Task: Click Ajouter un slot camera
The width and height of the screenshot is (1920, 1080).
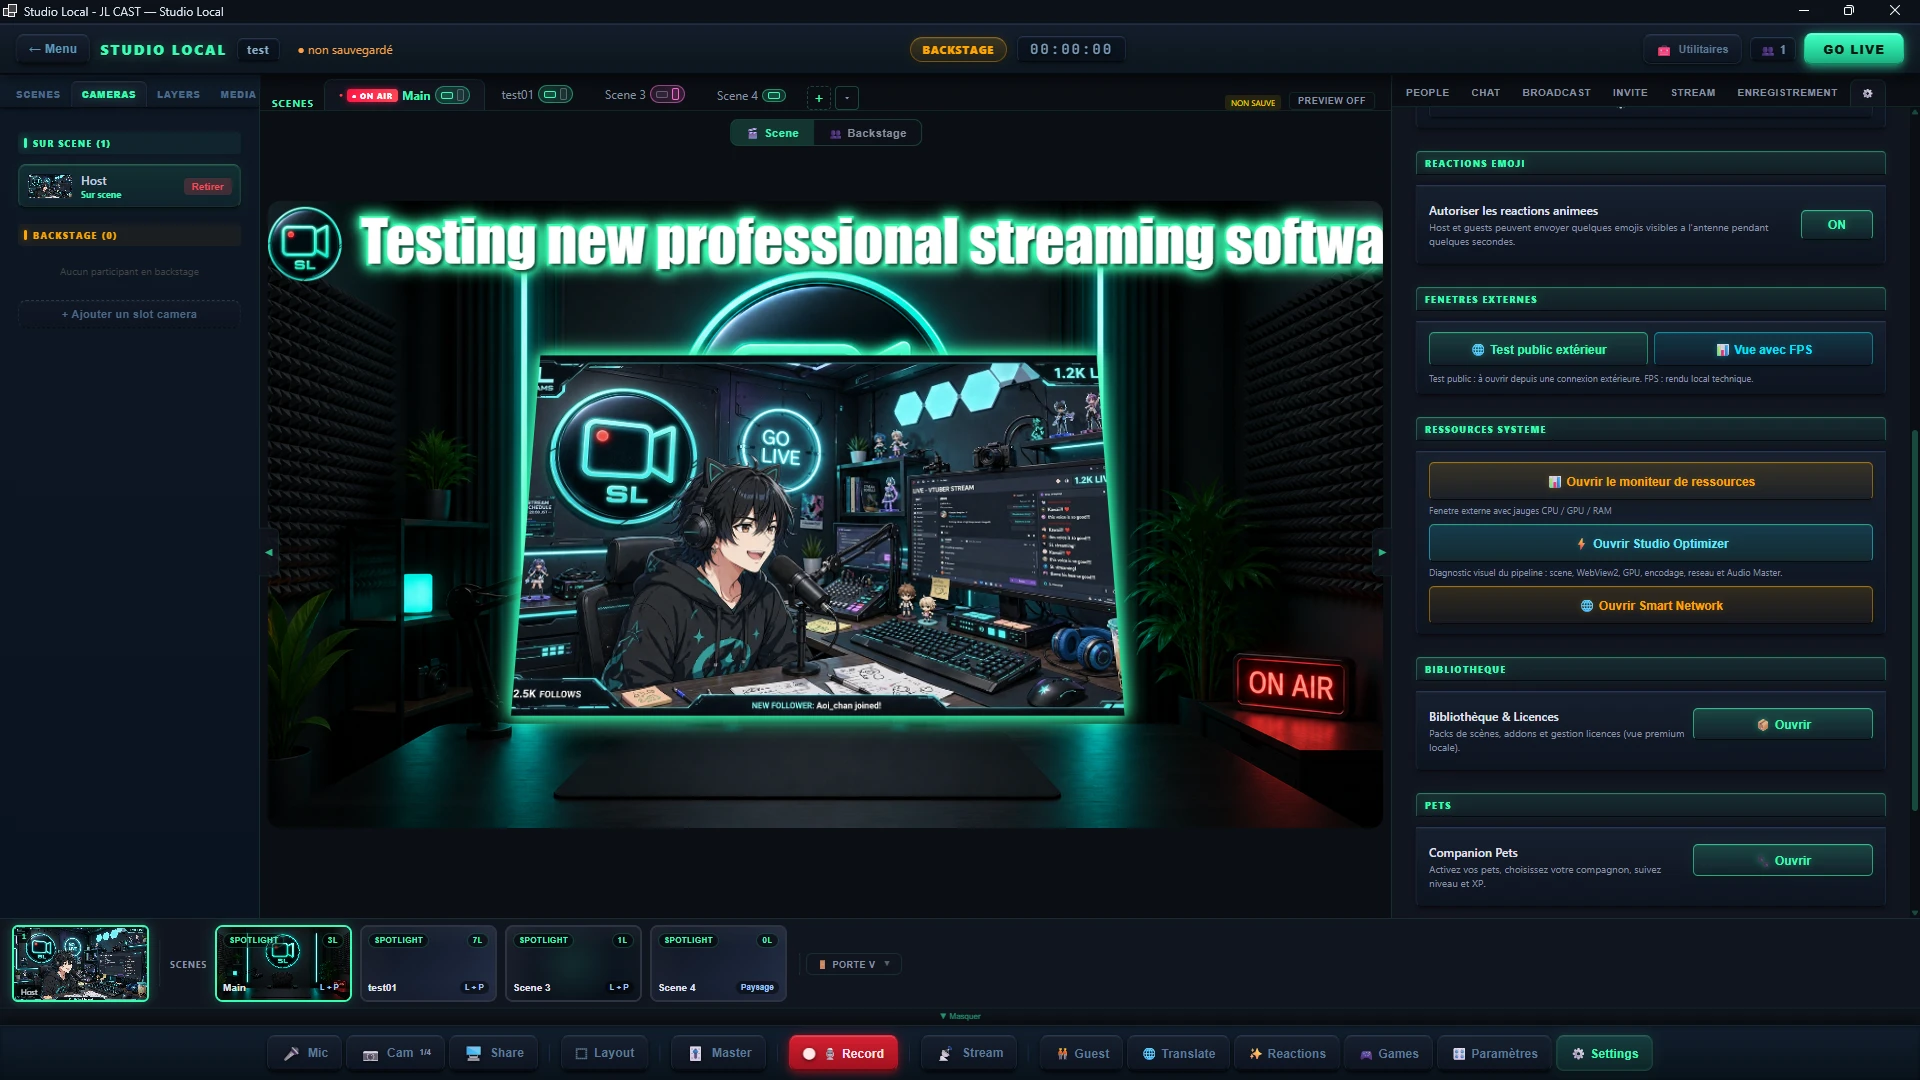Action: point(129,314)
